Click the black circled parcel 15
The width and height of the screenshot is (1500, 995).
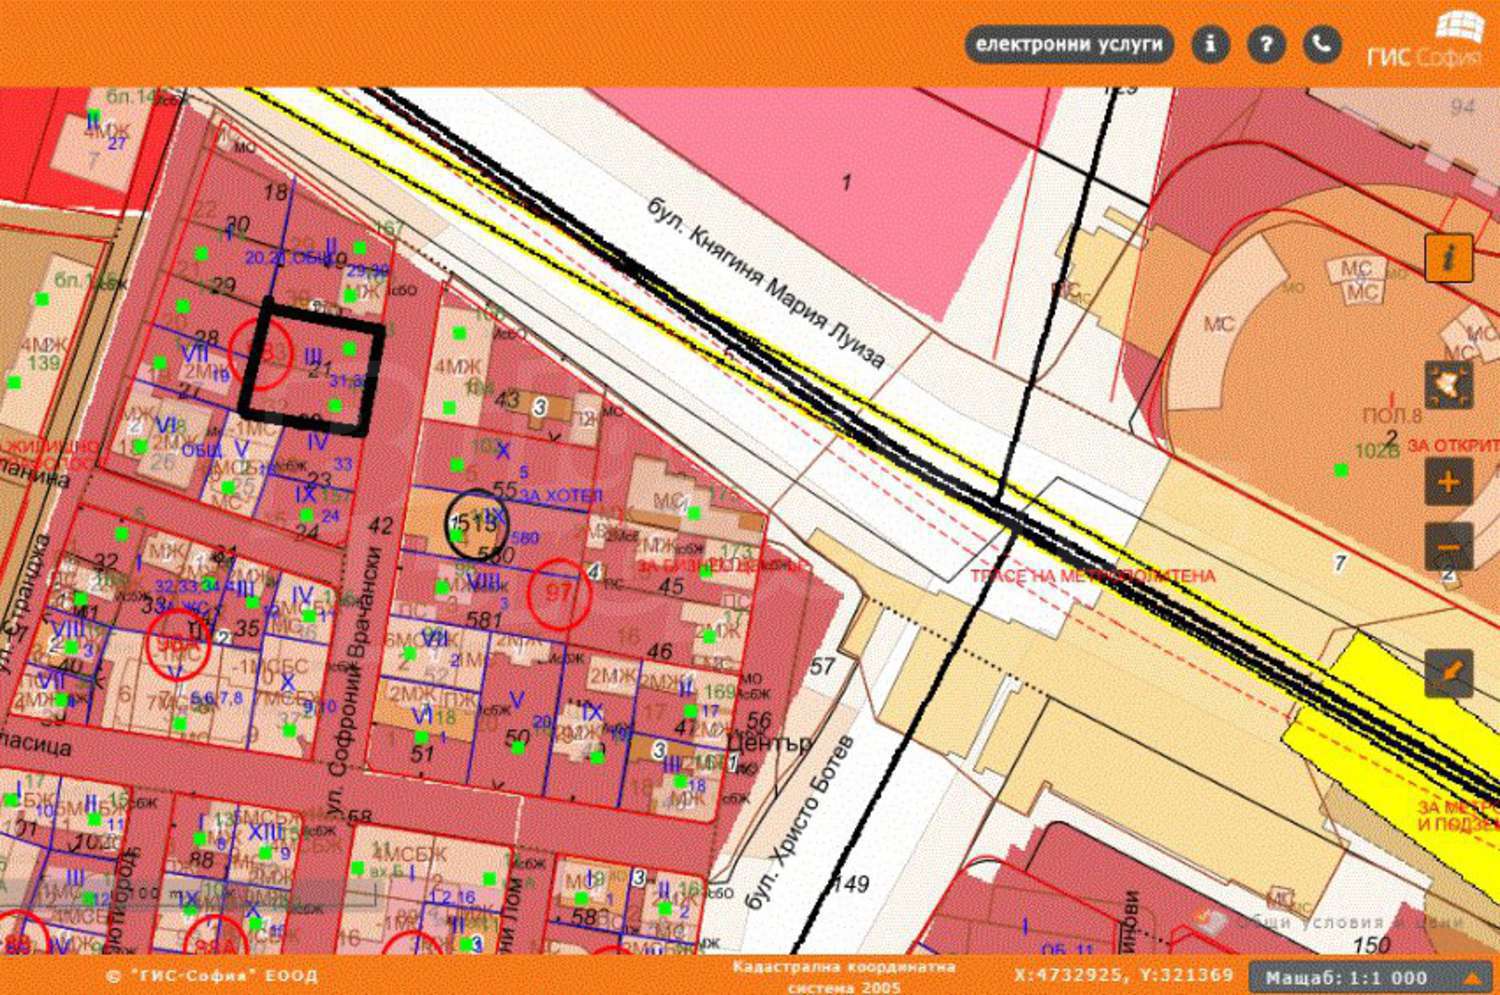477,523
